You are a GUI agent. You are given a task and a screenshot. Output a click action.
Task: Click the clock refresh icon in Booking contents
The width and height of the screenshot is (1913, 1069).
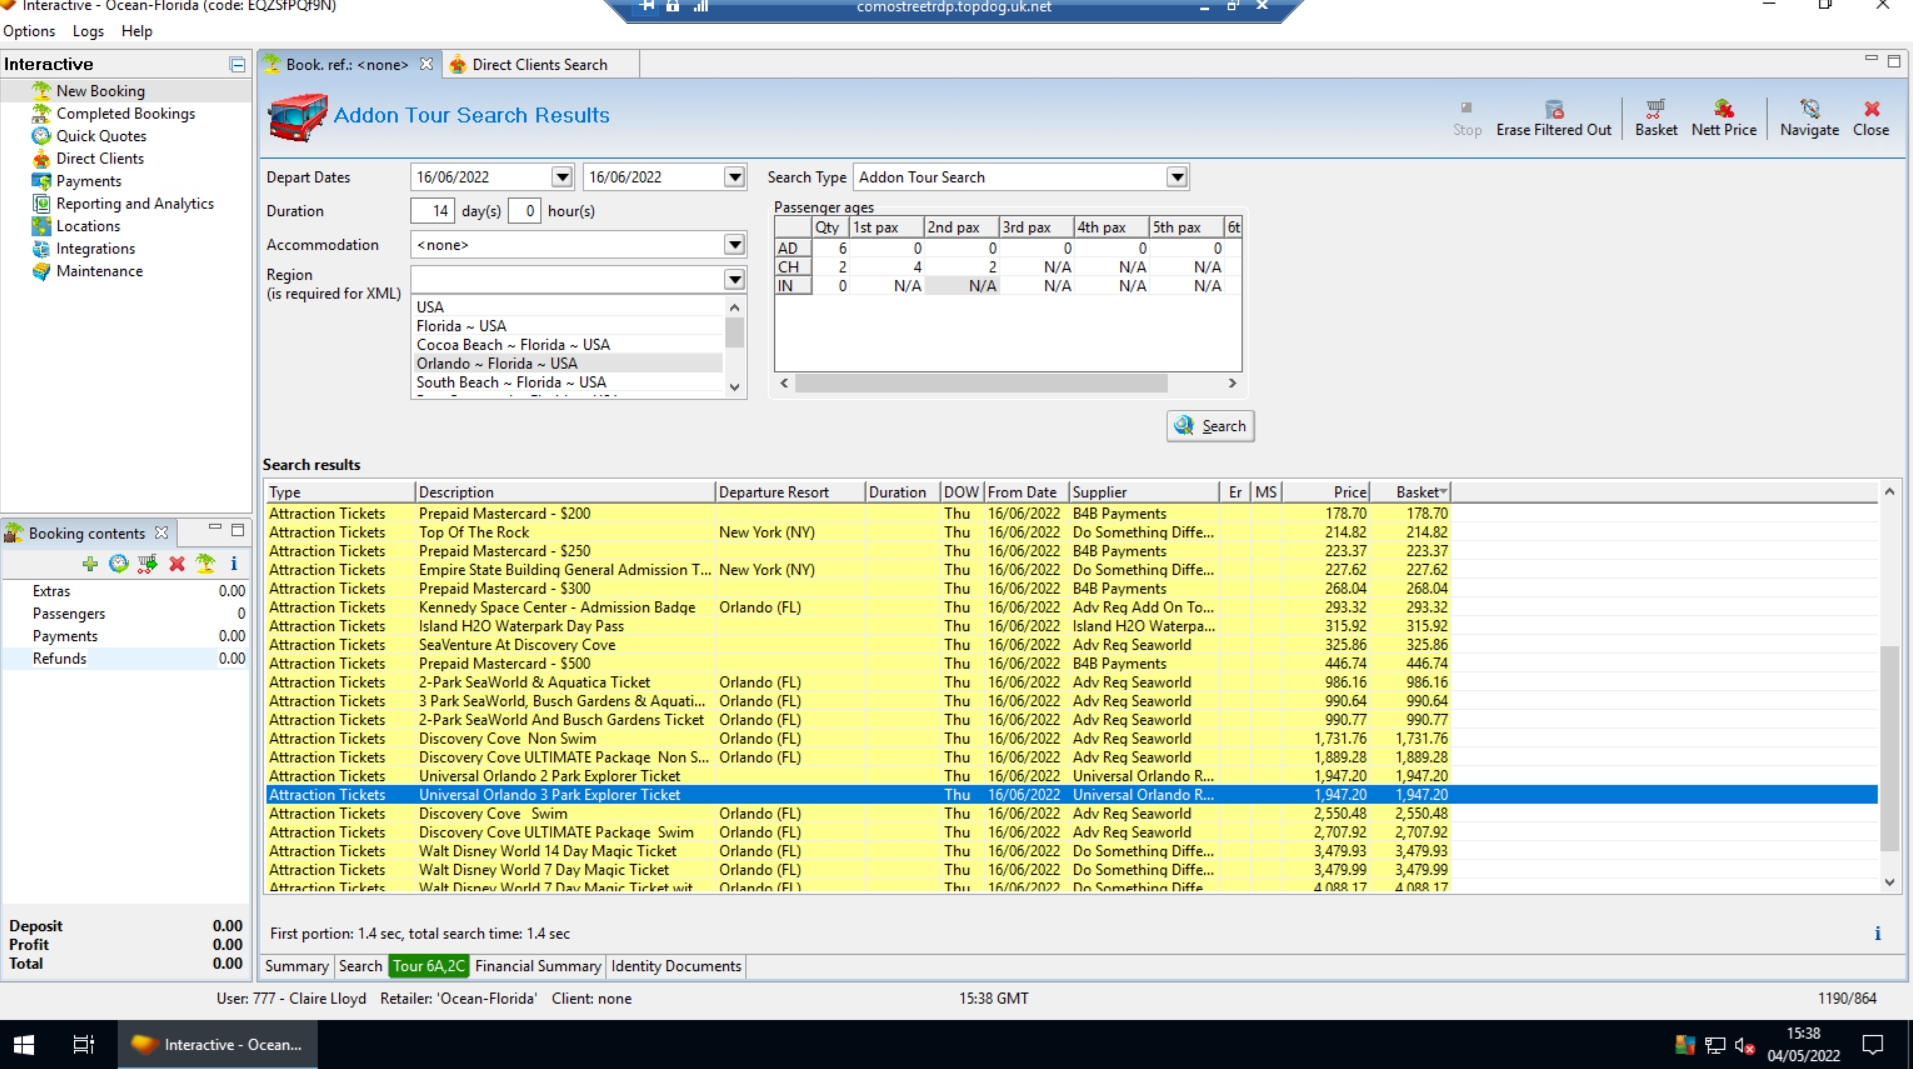[119, 564]
